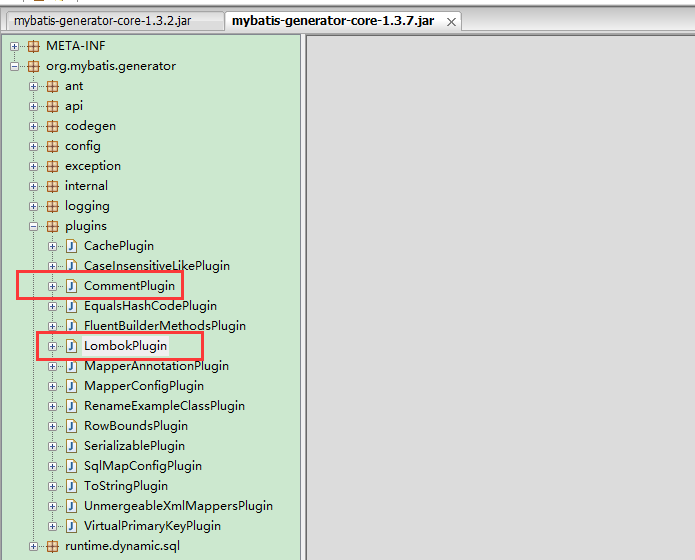Viewport: 695px width, 560px height.
Task: Expand the api package
Action: point(33,106)
